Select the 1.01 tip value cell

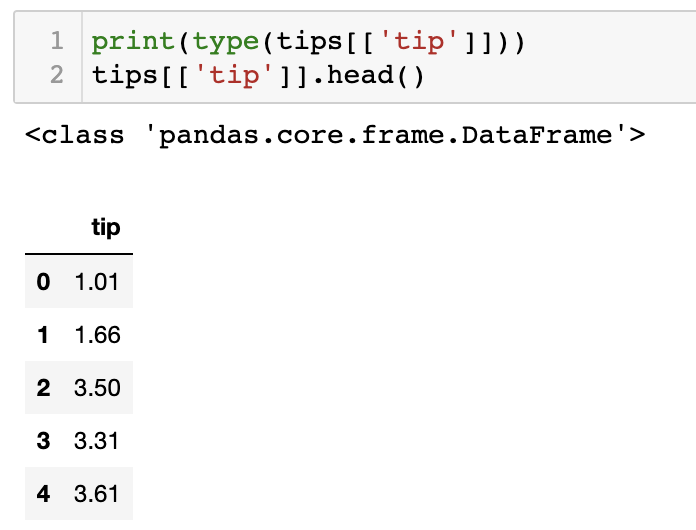coord(97,282)
